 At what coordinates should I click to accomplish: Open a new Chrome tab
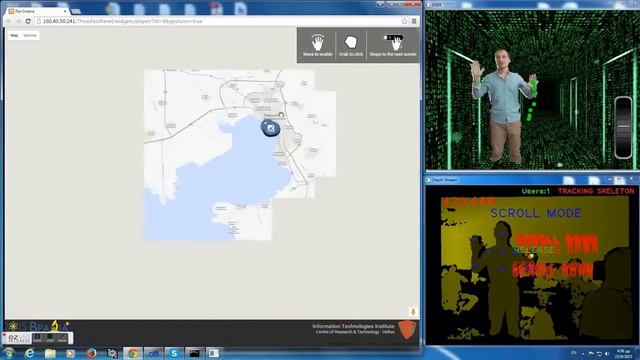[x=76, y=11]
